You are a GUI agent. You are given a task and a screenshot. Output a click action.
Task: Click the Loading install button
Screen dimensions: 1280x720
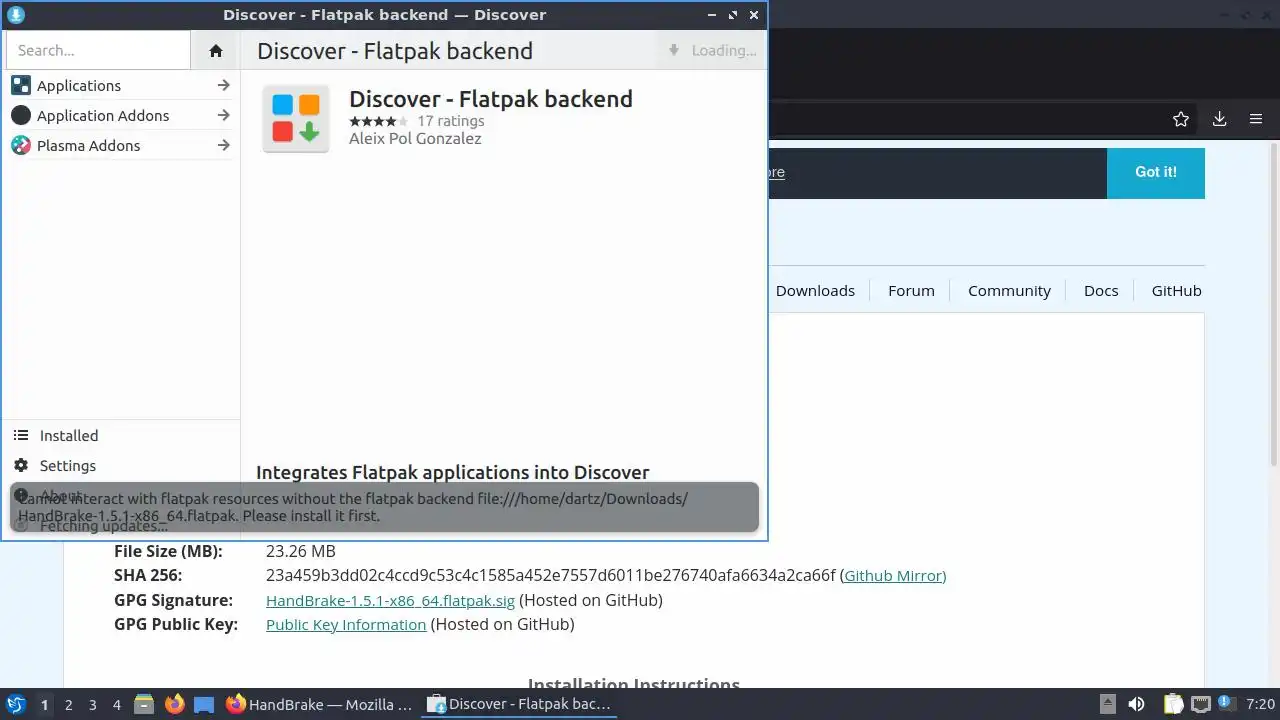[x=712, y=50]
